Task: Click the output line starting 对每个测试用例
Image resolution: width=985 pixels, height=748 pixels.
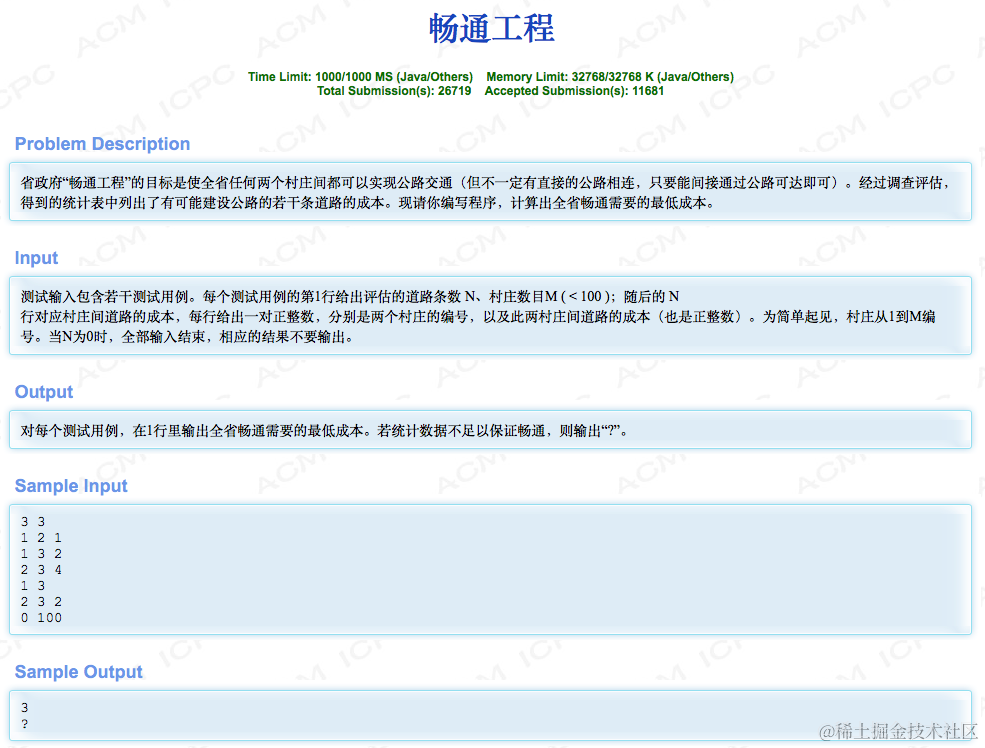Action: point(324,431)
